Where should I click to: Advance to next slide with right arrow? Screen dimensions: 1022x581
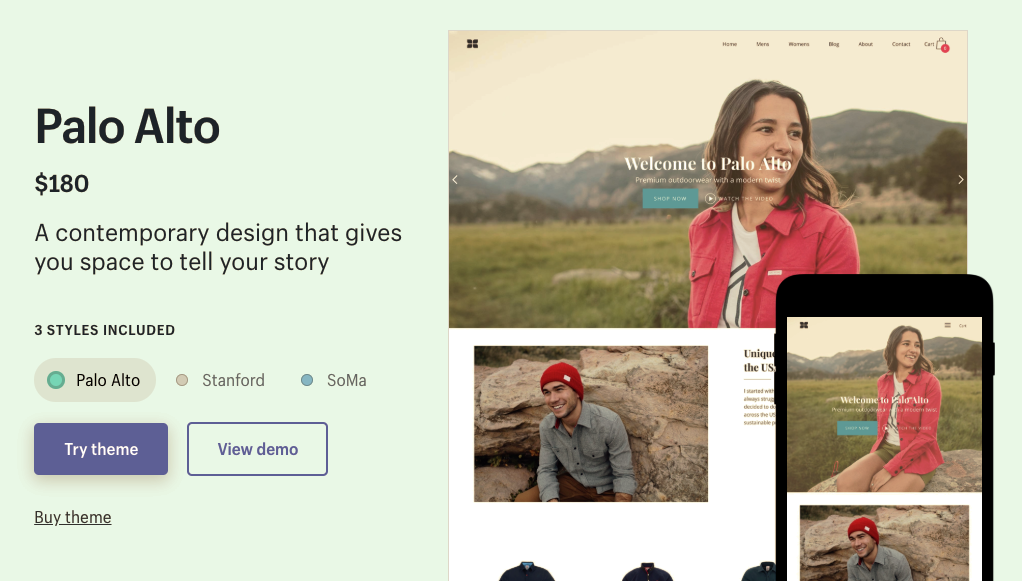[x=961, y=179]
